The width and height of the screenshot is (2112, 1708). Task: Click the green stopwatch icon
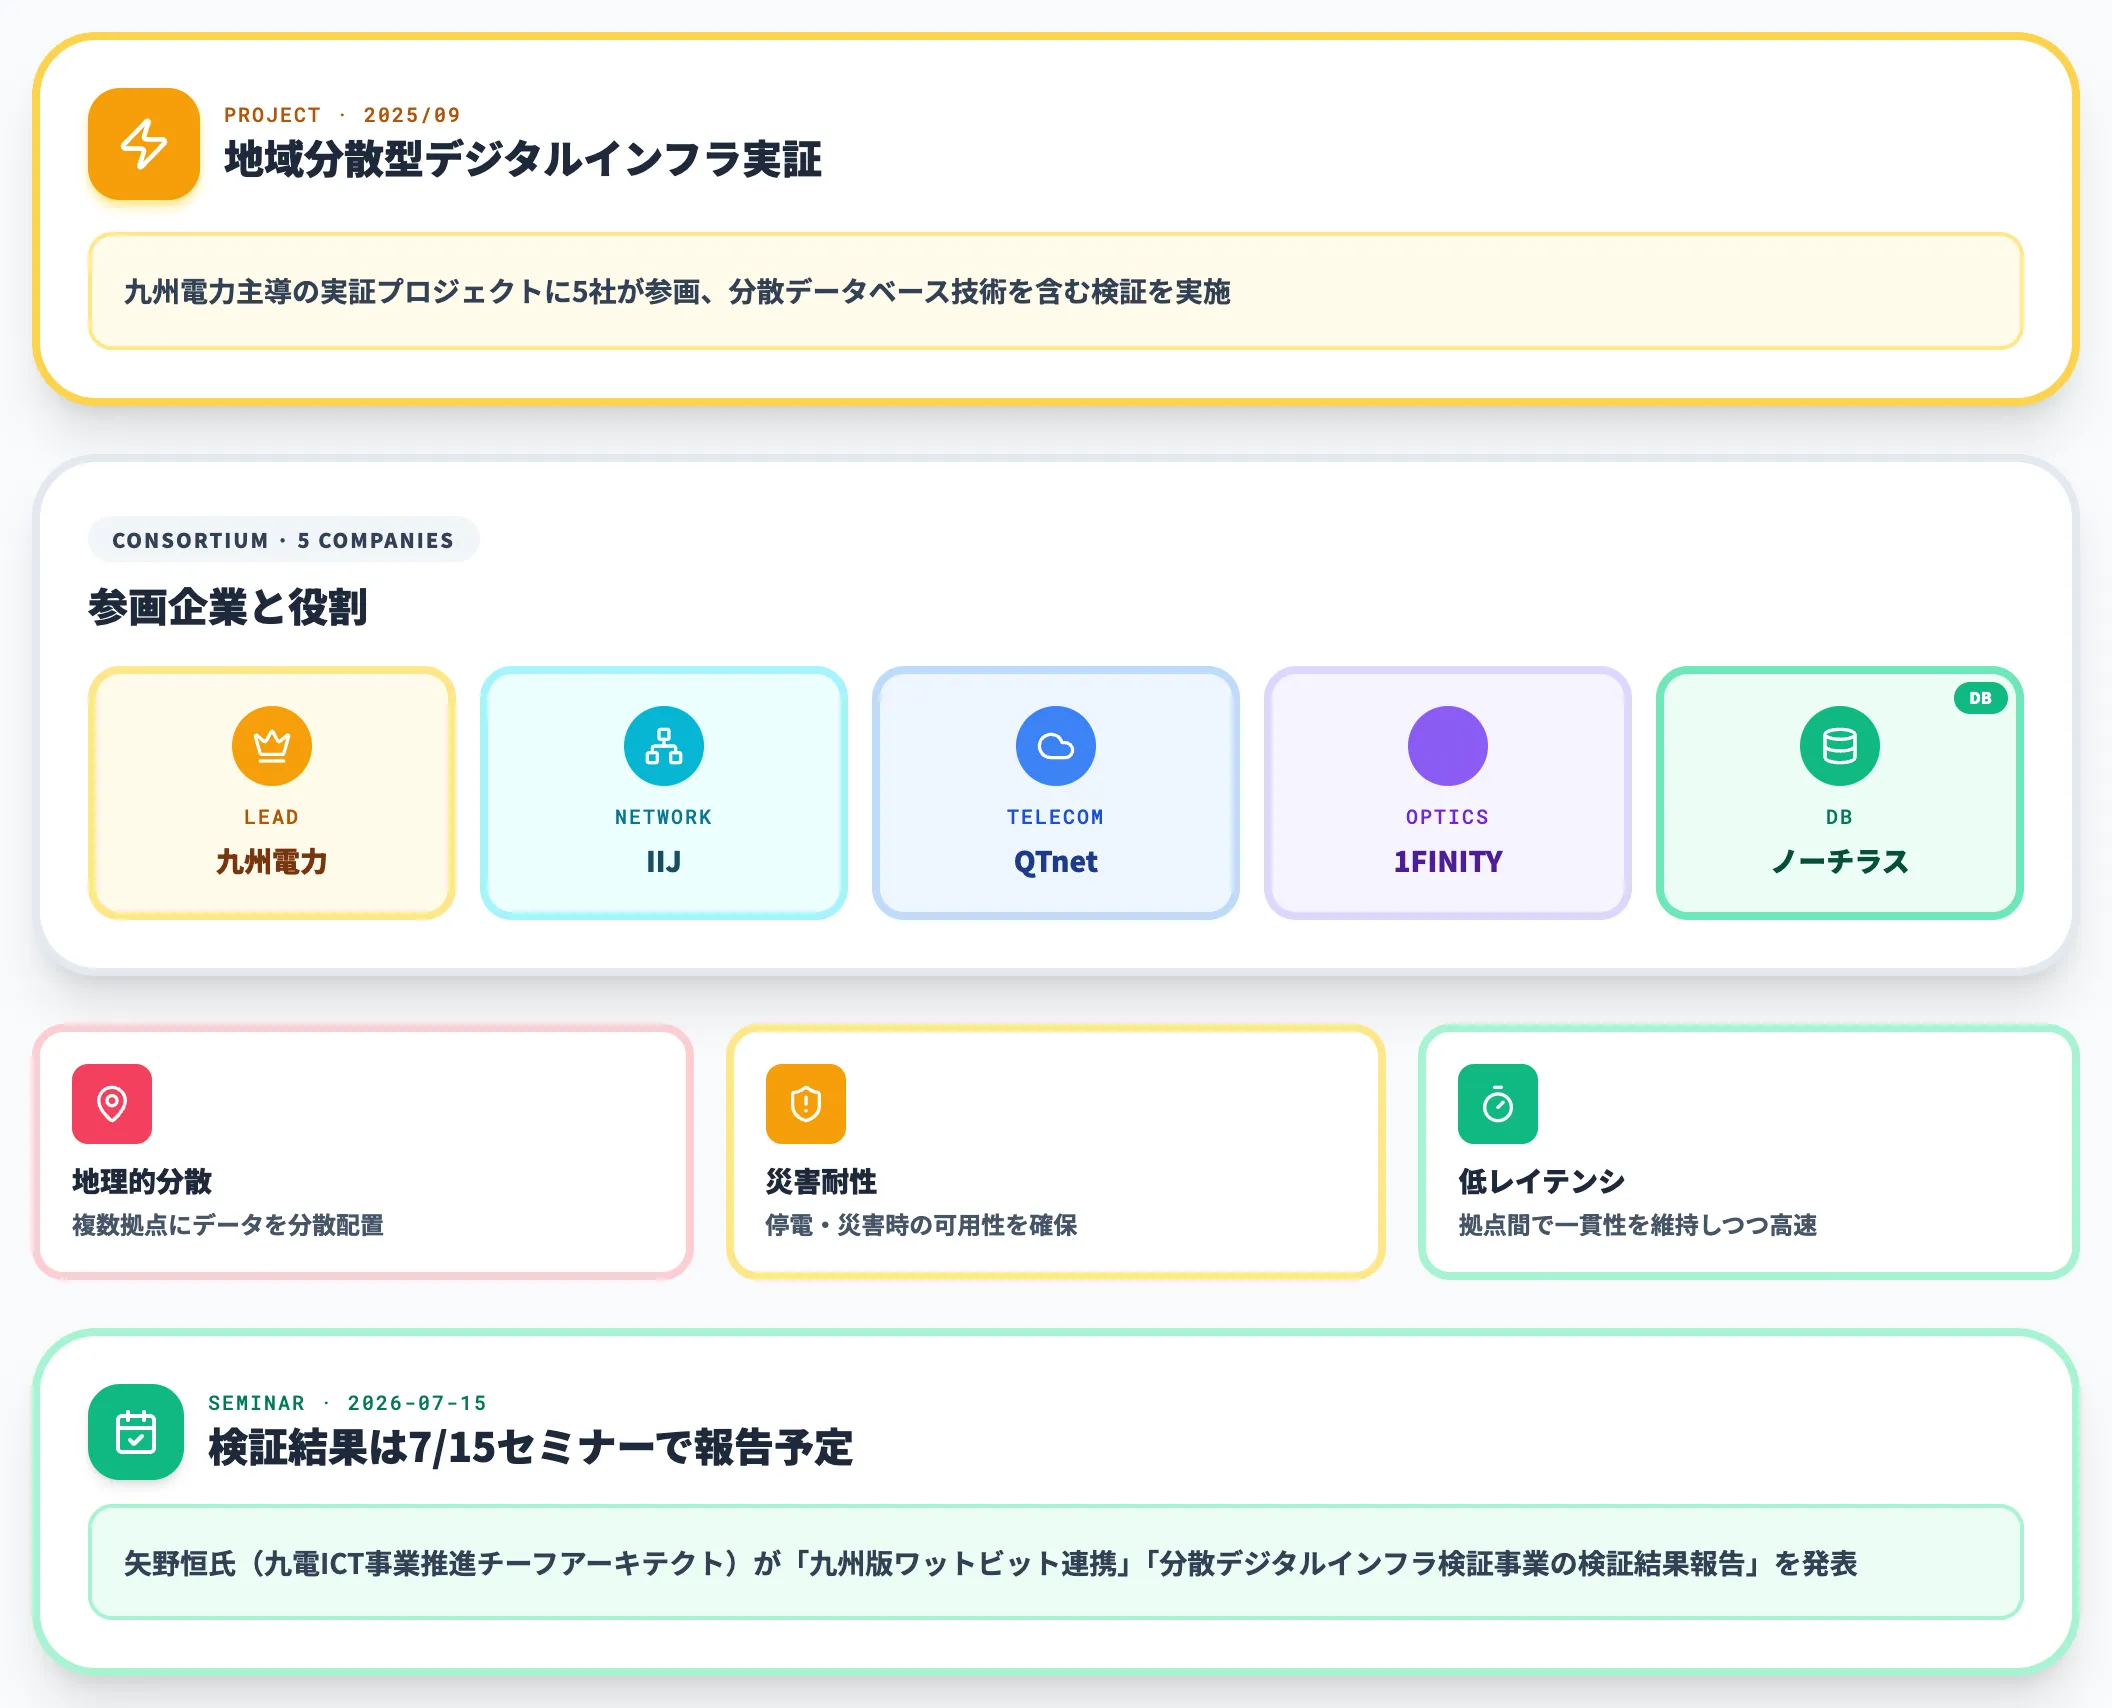pyautogui.click(x=1498, y=1104)
